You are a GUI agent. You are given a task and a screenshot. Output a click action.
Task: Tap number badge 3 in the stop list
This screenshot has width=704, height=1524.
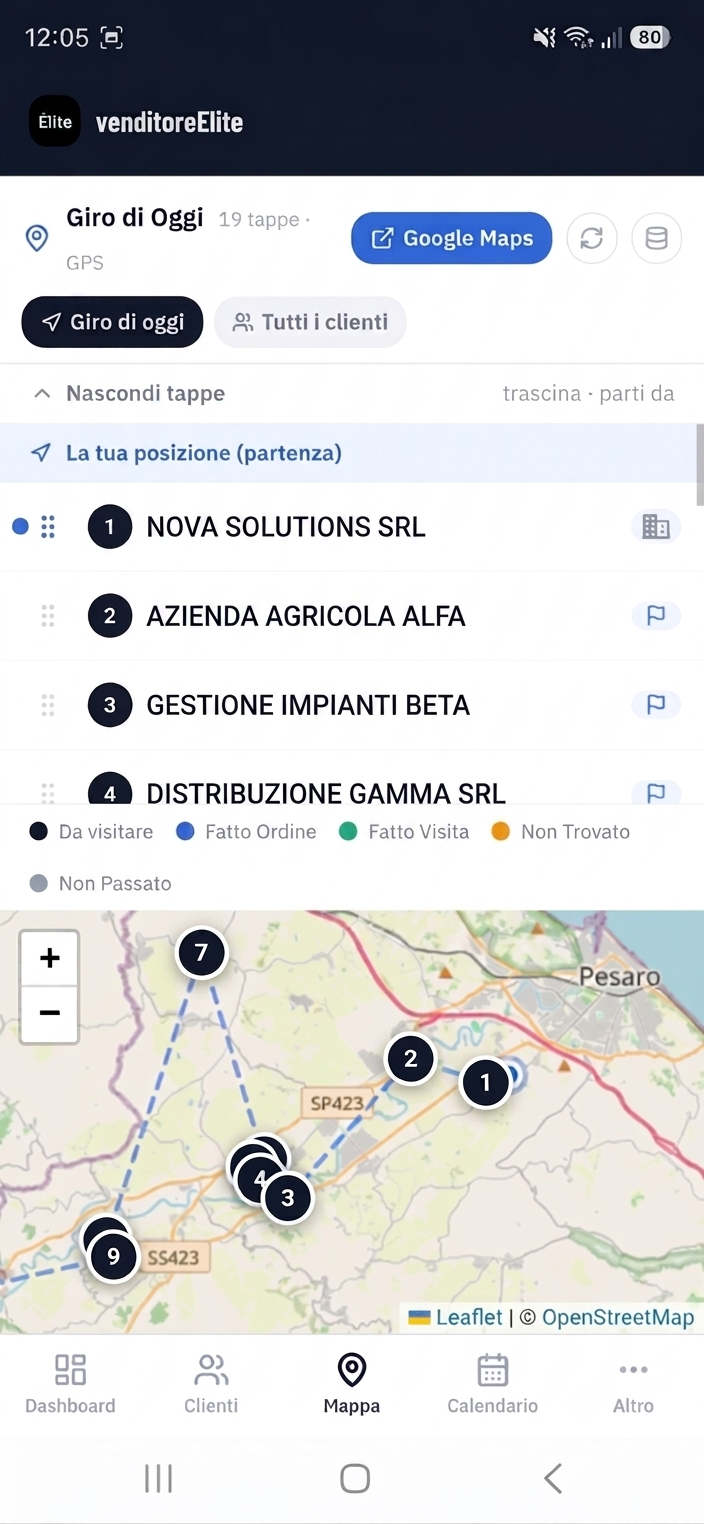[x=110, y=705]
